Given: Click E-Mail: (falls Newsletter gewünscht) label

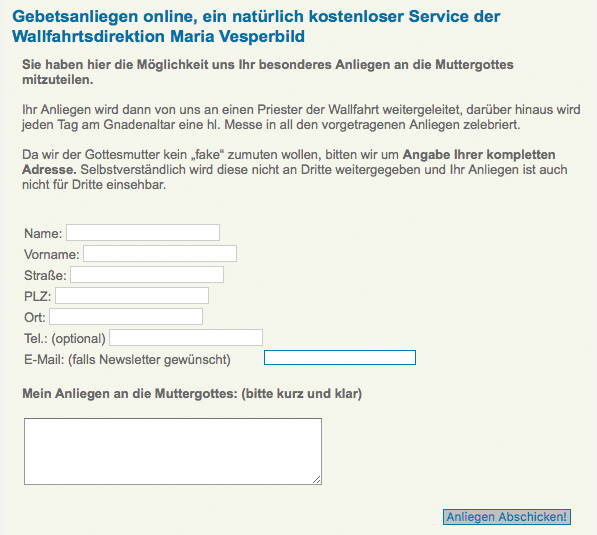Looking at the screenshot, I should 127,359.
